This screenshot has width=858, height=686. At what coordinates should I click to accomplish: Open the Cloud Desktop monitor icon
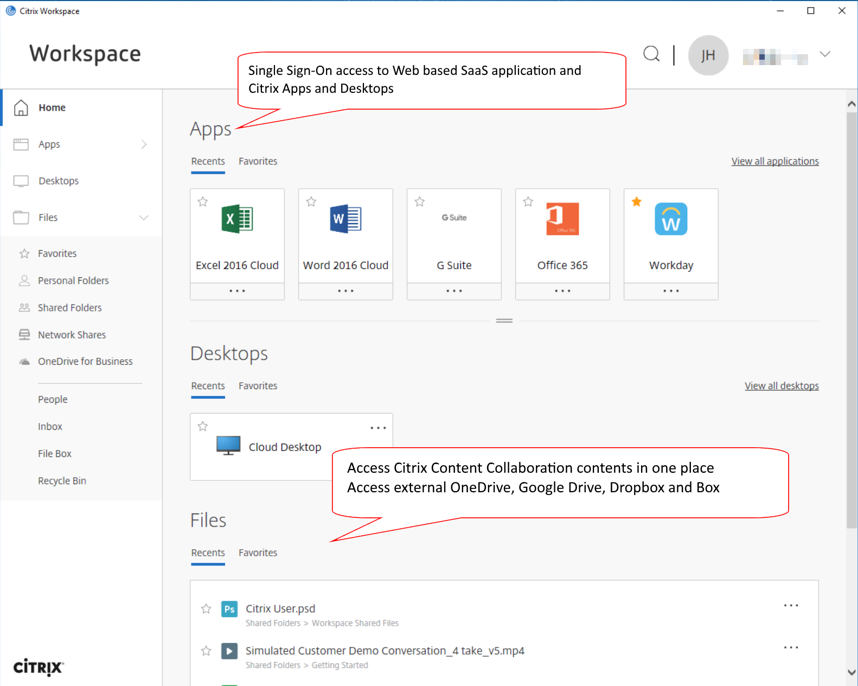point(228,446)
